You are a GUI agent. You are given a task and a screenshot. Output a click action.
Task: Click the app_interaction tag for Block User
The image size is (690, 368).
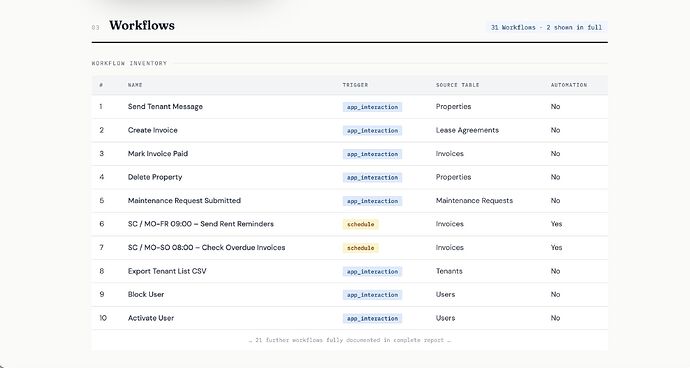tap(372, 295)
